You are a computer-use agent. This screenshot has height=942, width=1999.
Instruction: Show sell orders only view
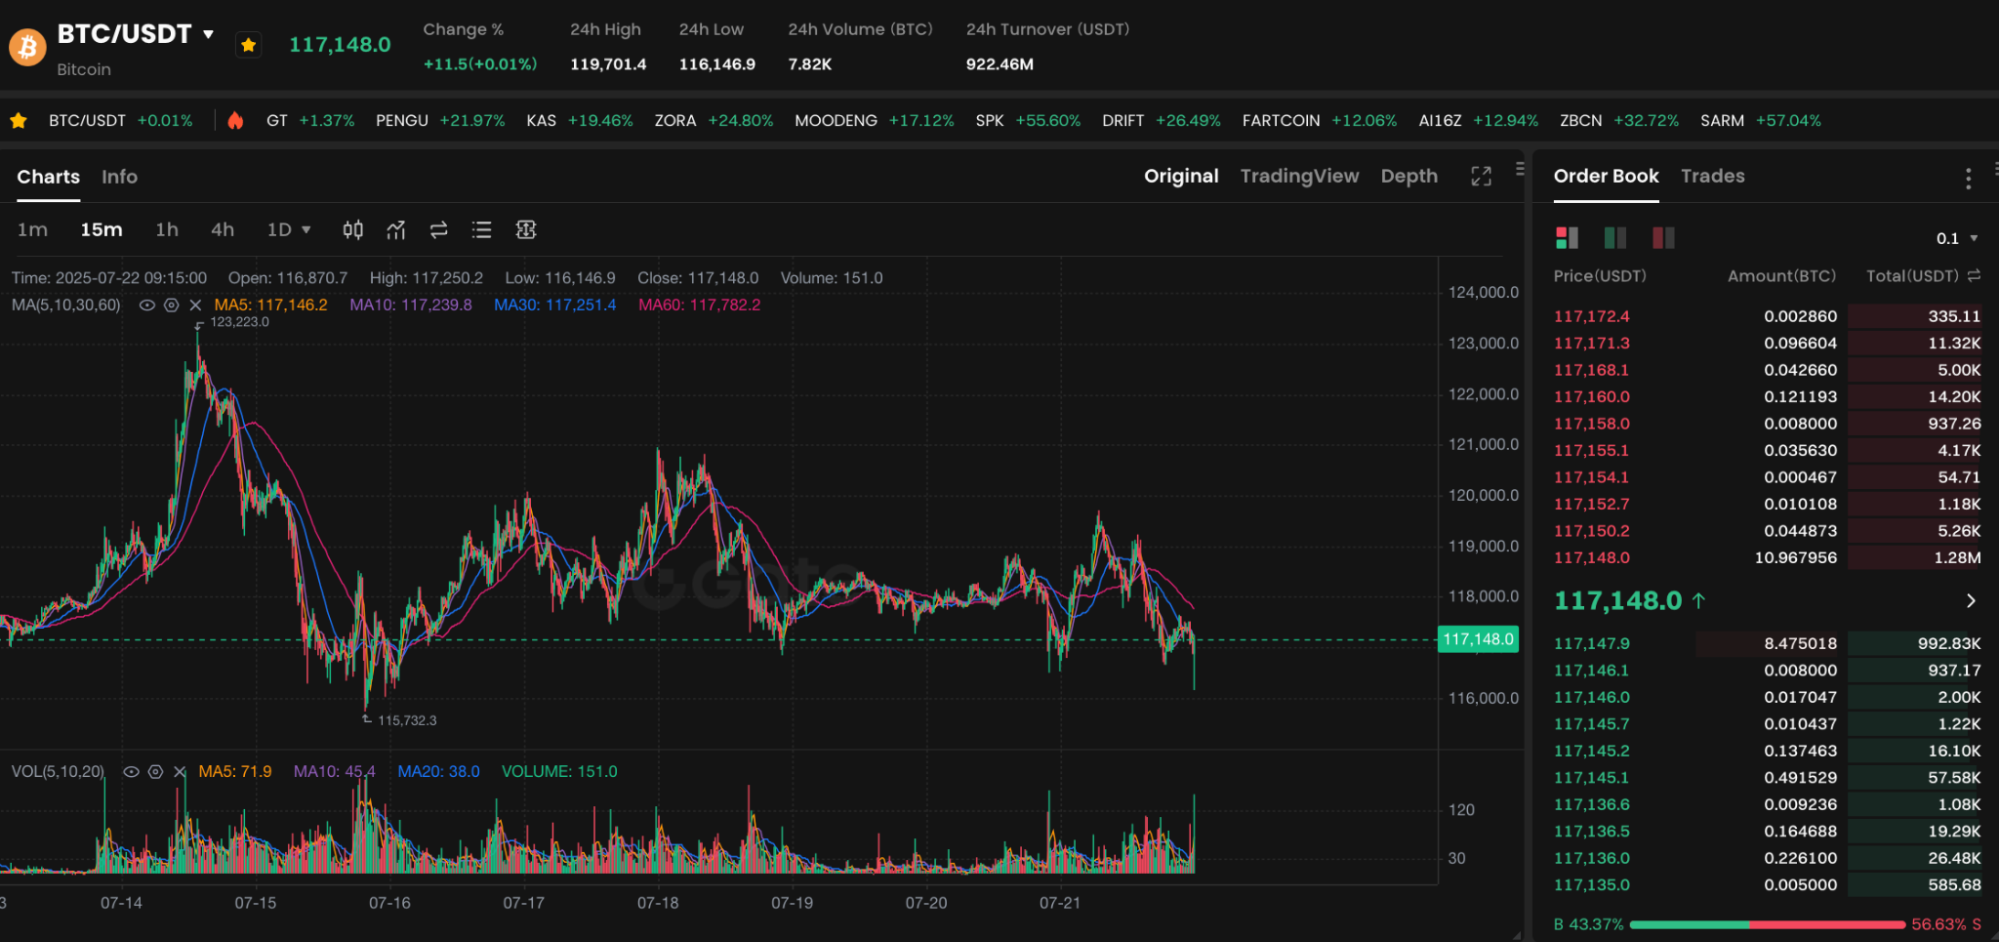1663,237
